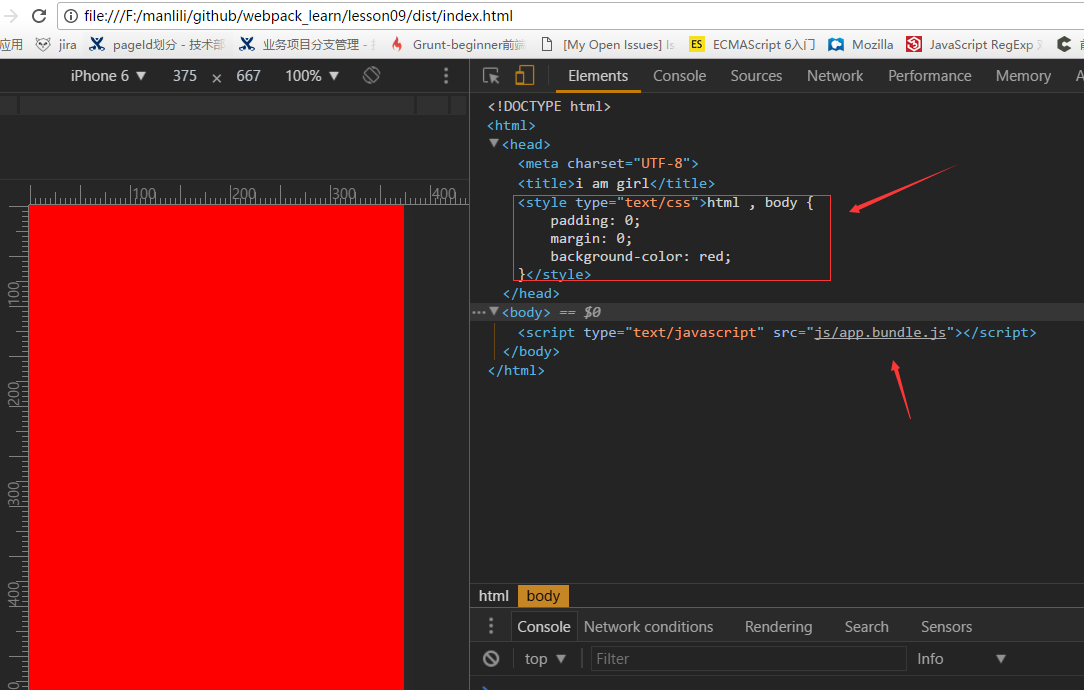
Task: Collapse the body element node
Action: coord(494,311)
